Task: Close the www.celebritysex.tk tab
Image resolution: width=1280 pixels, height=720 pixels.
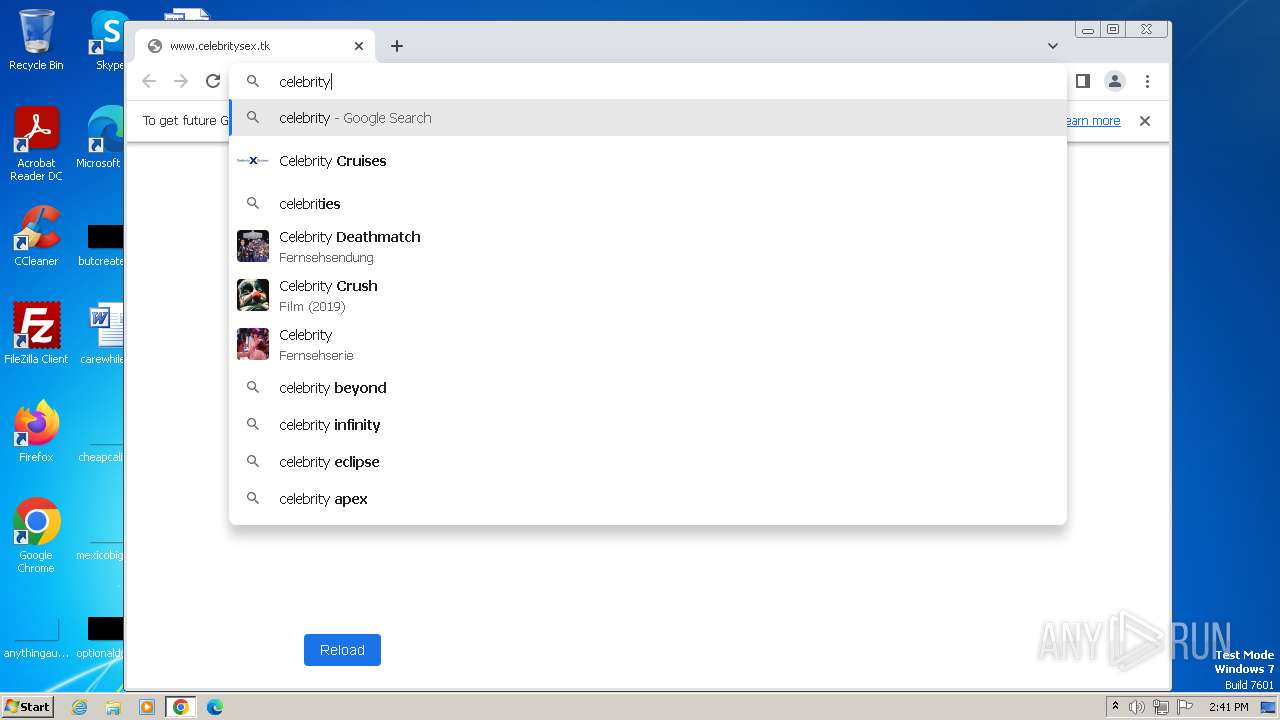Action: tap(359, 46)
